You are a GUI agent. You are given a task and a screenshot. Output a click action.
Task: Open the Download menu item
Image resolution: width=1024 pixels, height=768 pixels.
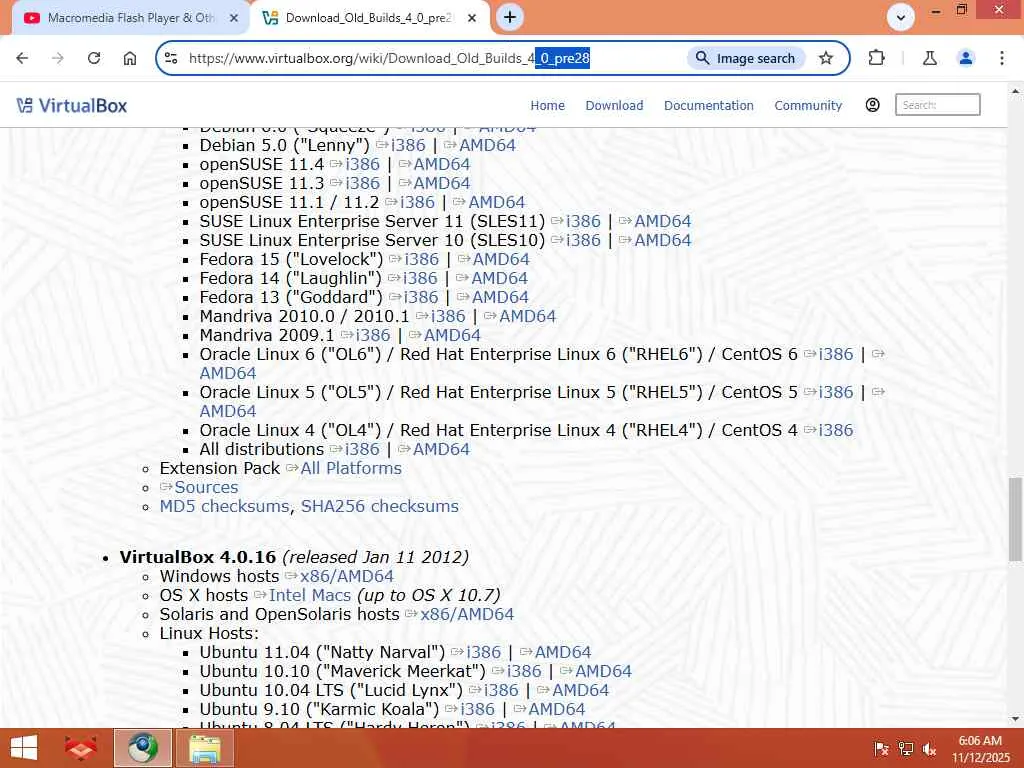coord(614,105)
